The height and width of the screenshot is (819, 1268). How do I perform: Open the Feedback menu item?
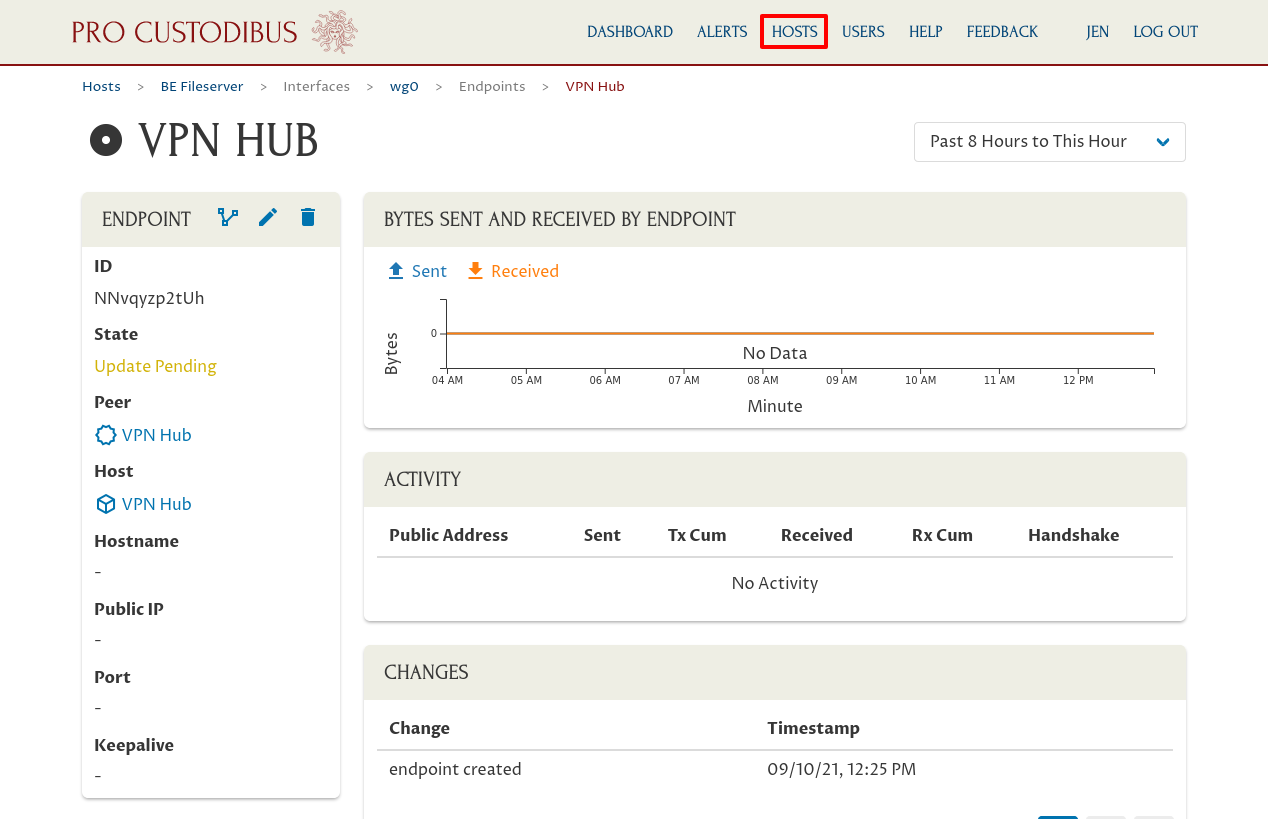1002,32
